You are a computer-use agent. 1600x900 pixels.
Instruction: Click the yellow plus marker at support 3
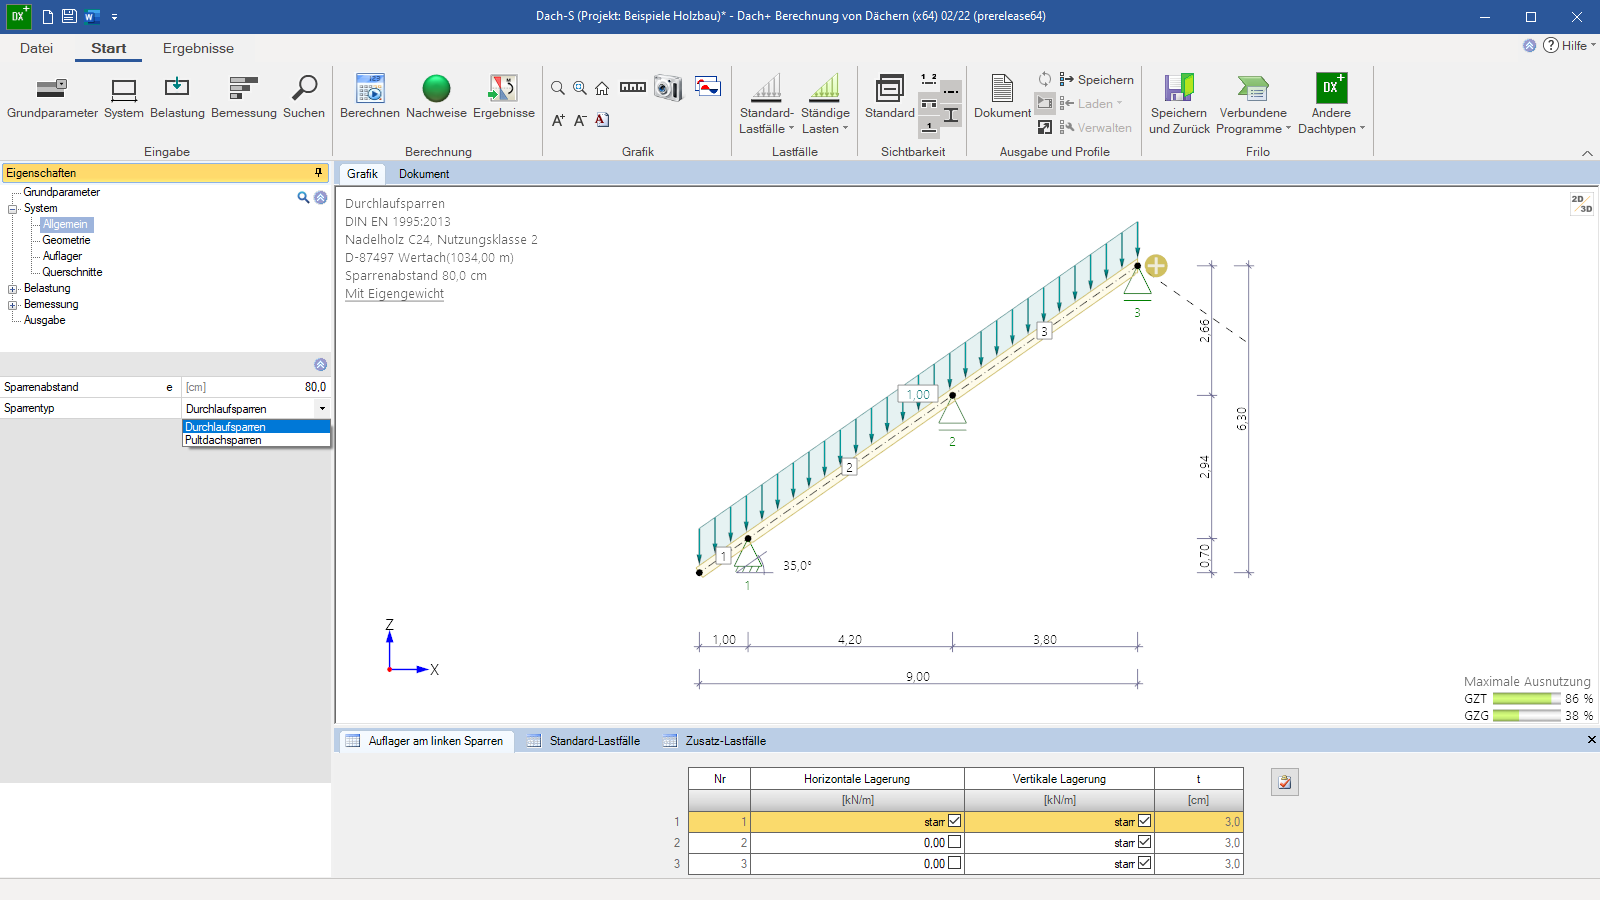tap(1156, 266)
